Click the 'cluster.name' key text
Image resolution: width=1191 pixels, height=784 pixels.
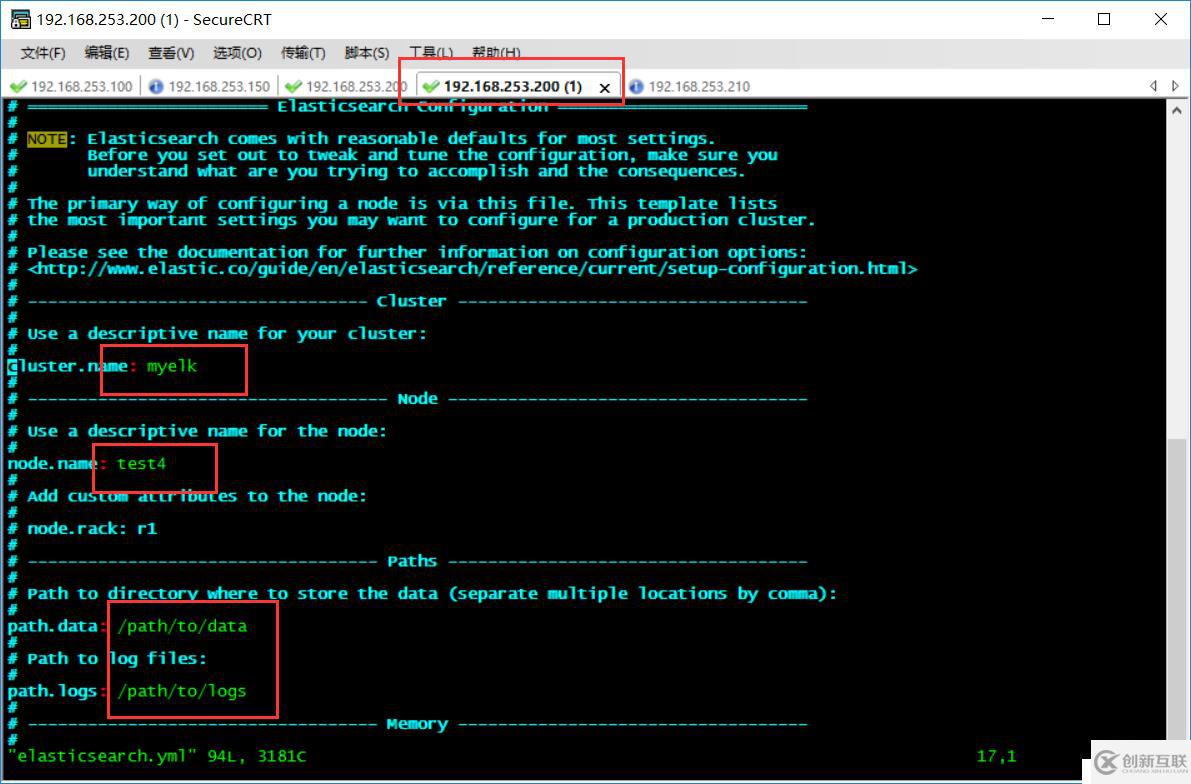[x=67, y=366]
